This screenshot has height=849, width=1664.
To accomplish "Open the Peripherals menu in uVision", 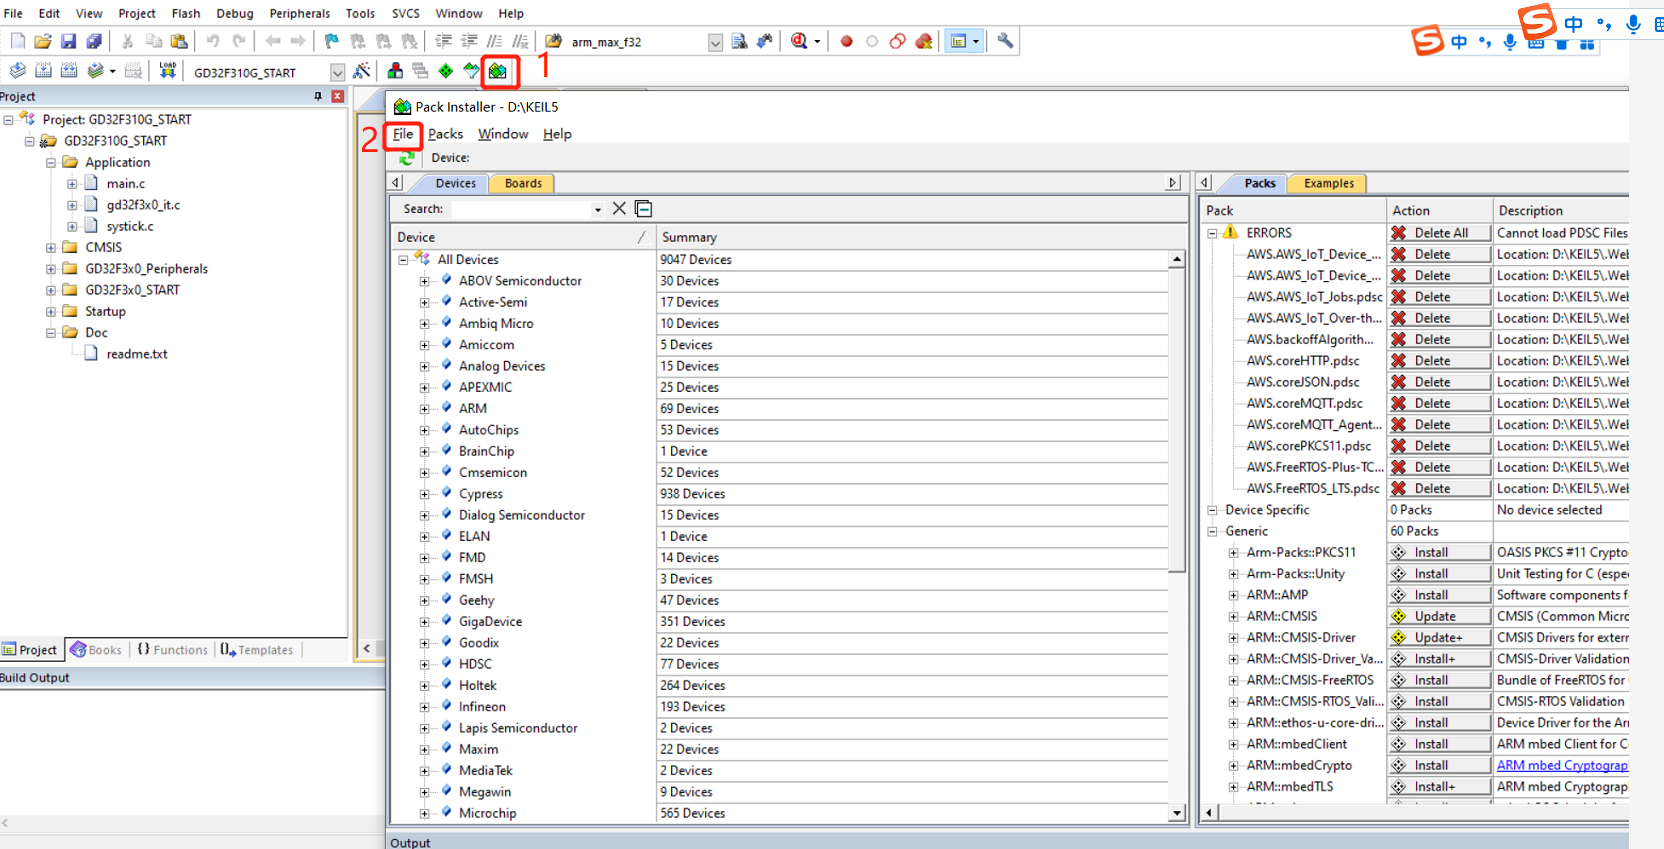I will [x=300, y=13].
